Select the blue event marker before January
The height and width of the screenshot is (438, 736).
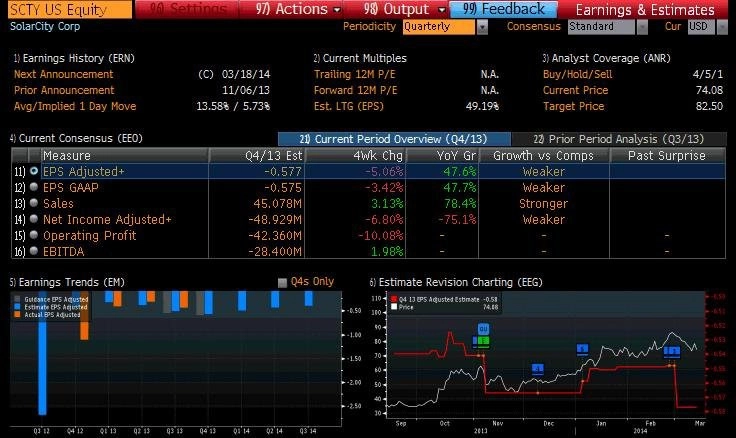[x=583, y=349]
